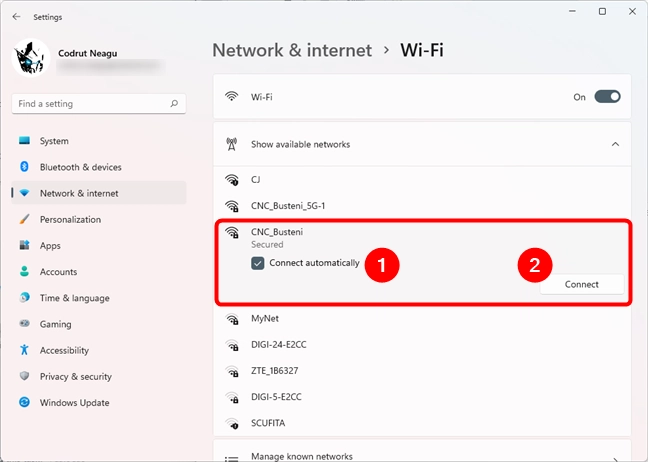Click the back arrow in Settings
The image size is (648, 462).
[17, 17]
